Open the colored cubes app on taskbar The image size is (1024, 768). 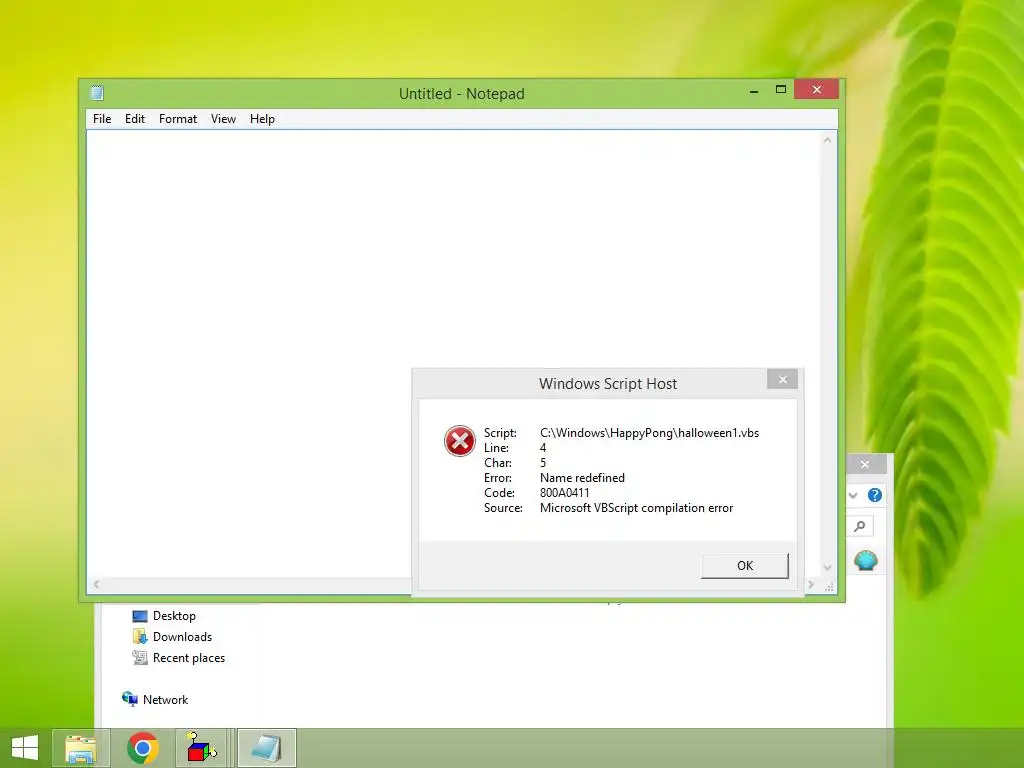coord(202,748)
